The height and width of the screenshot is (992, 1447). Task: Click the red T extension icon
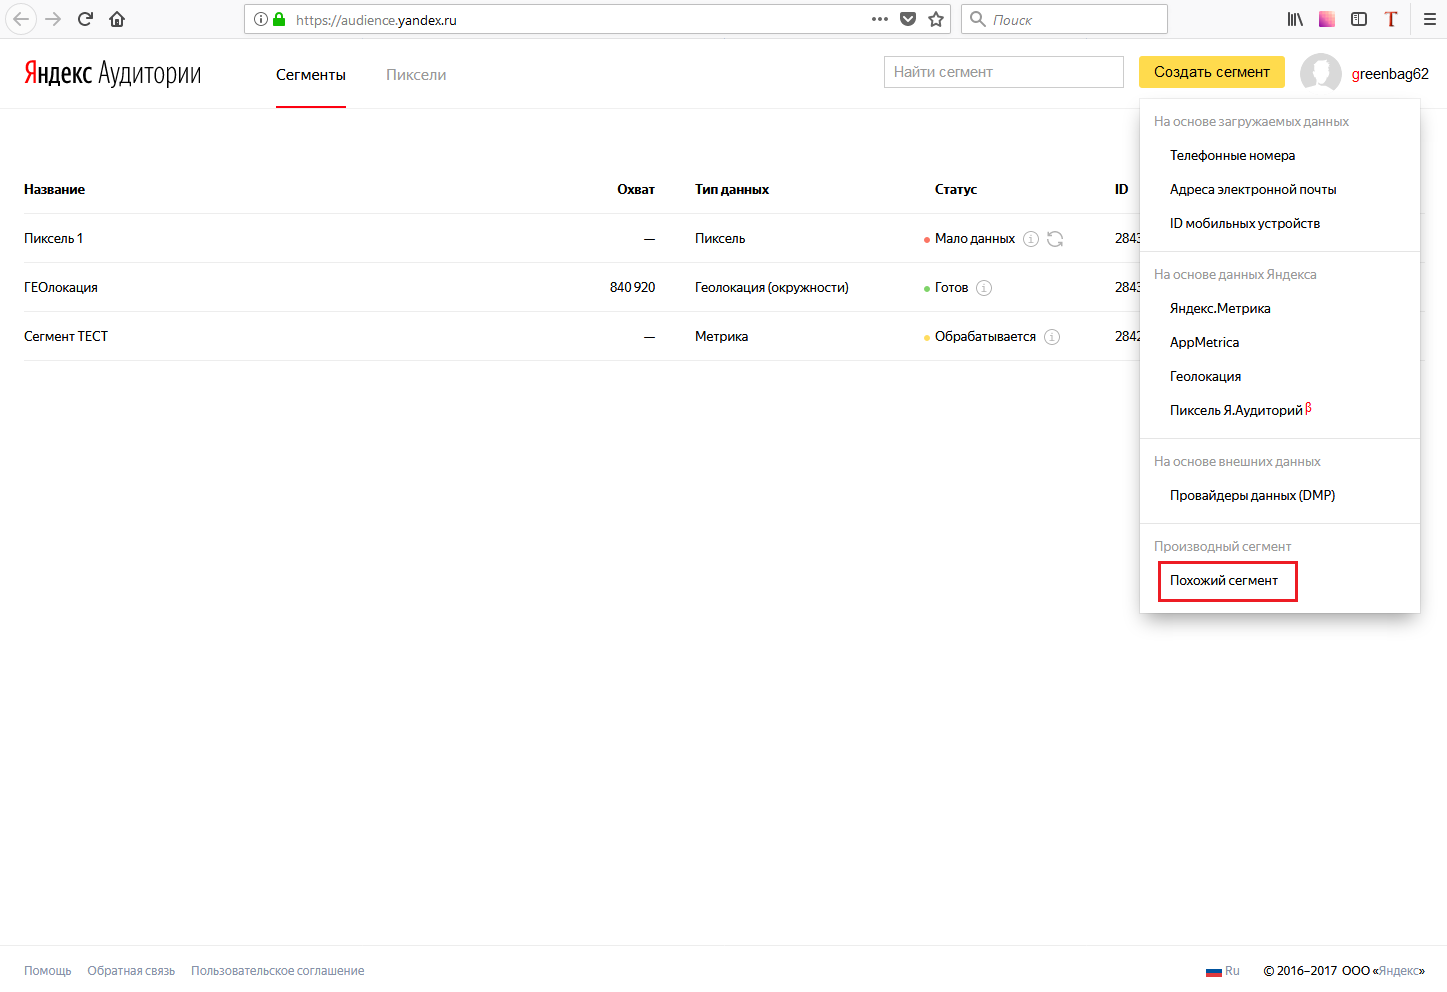1391,19
